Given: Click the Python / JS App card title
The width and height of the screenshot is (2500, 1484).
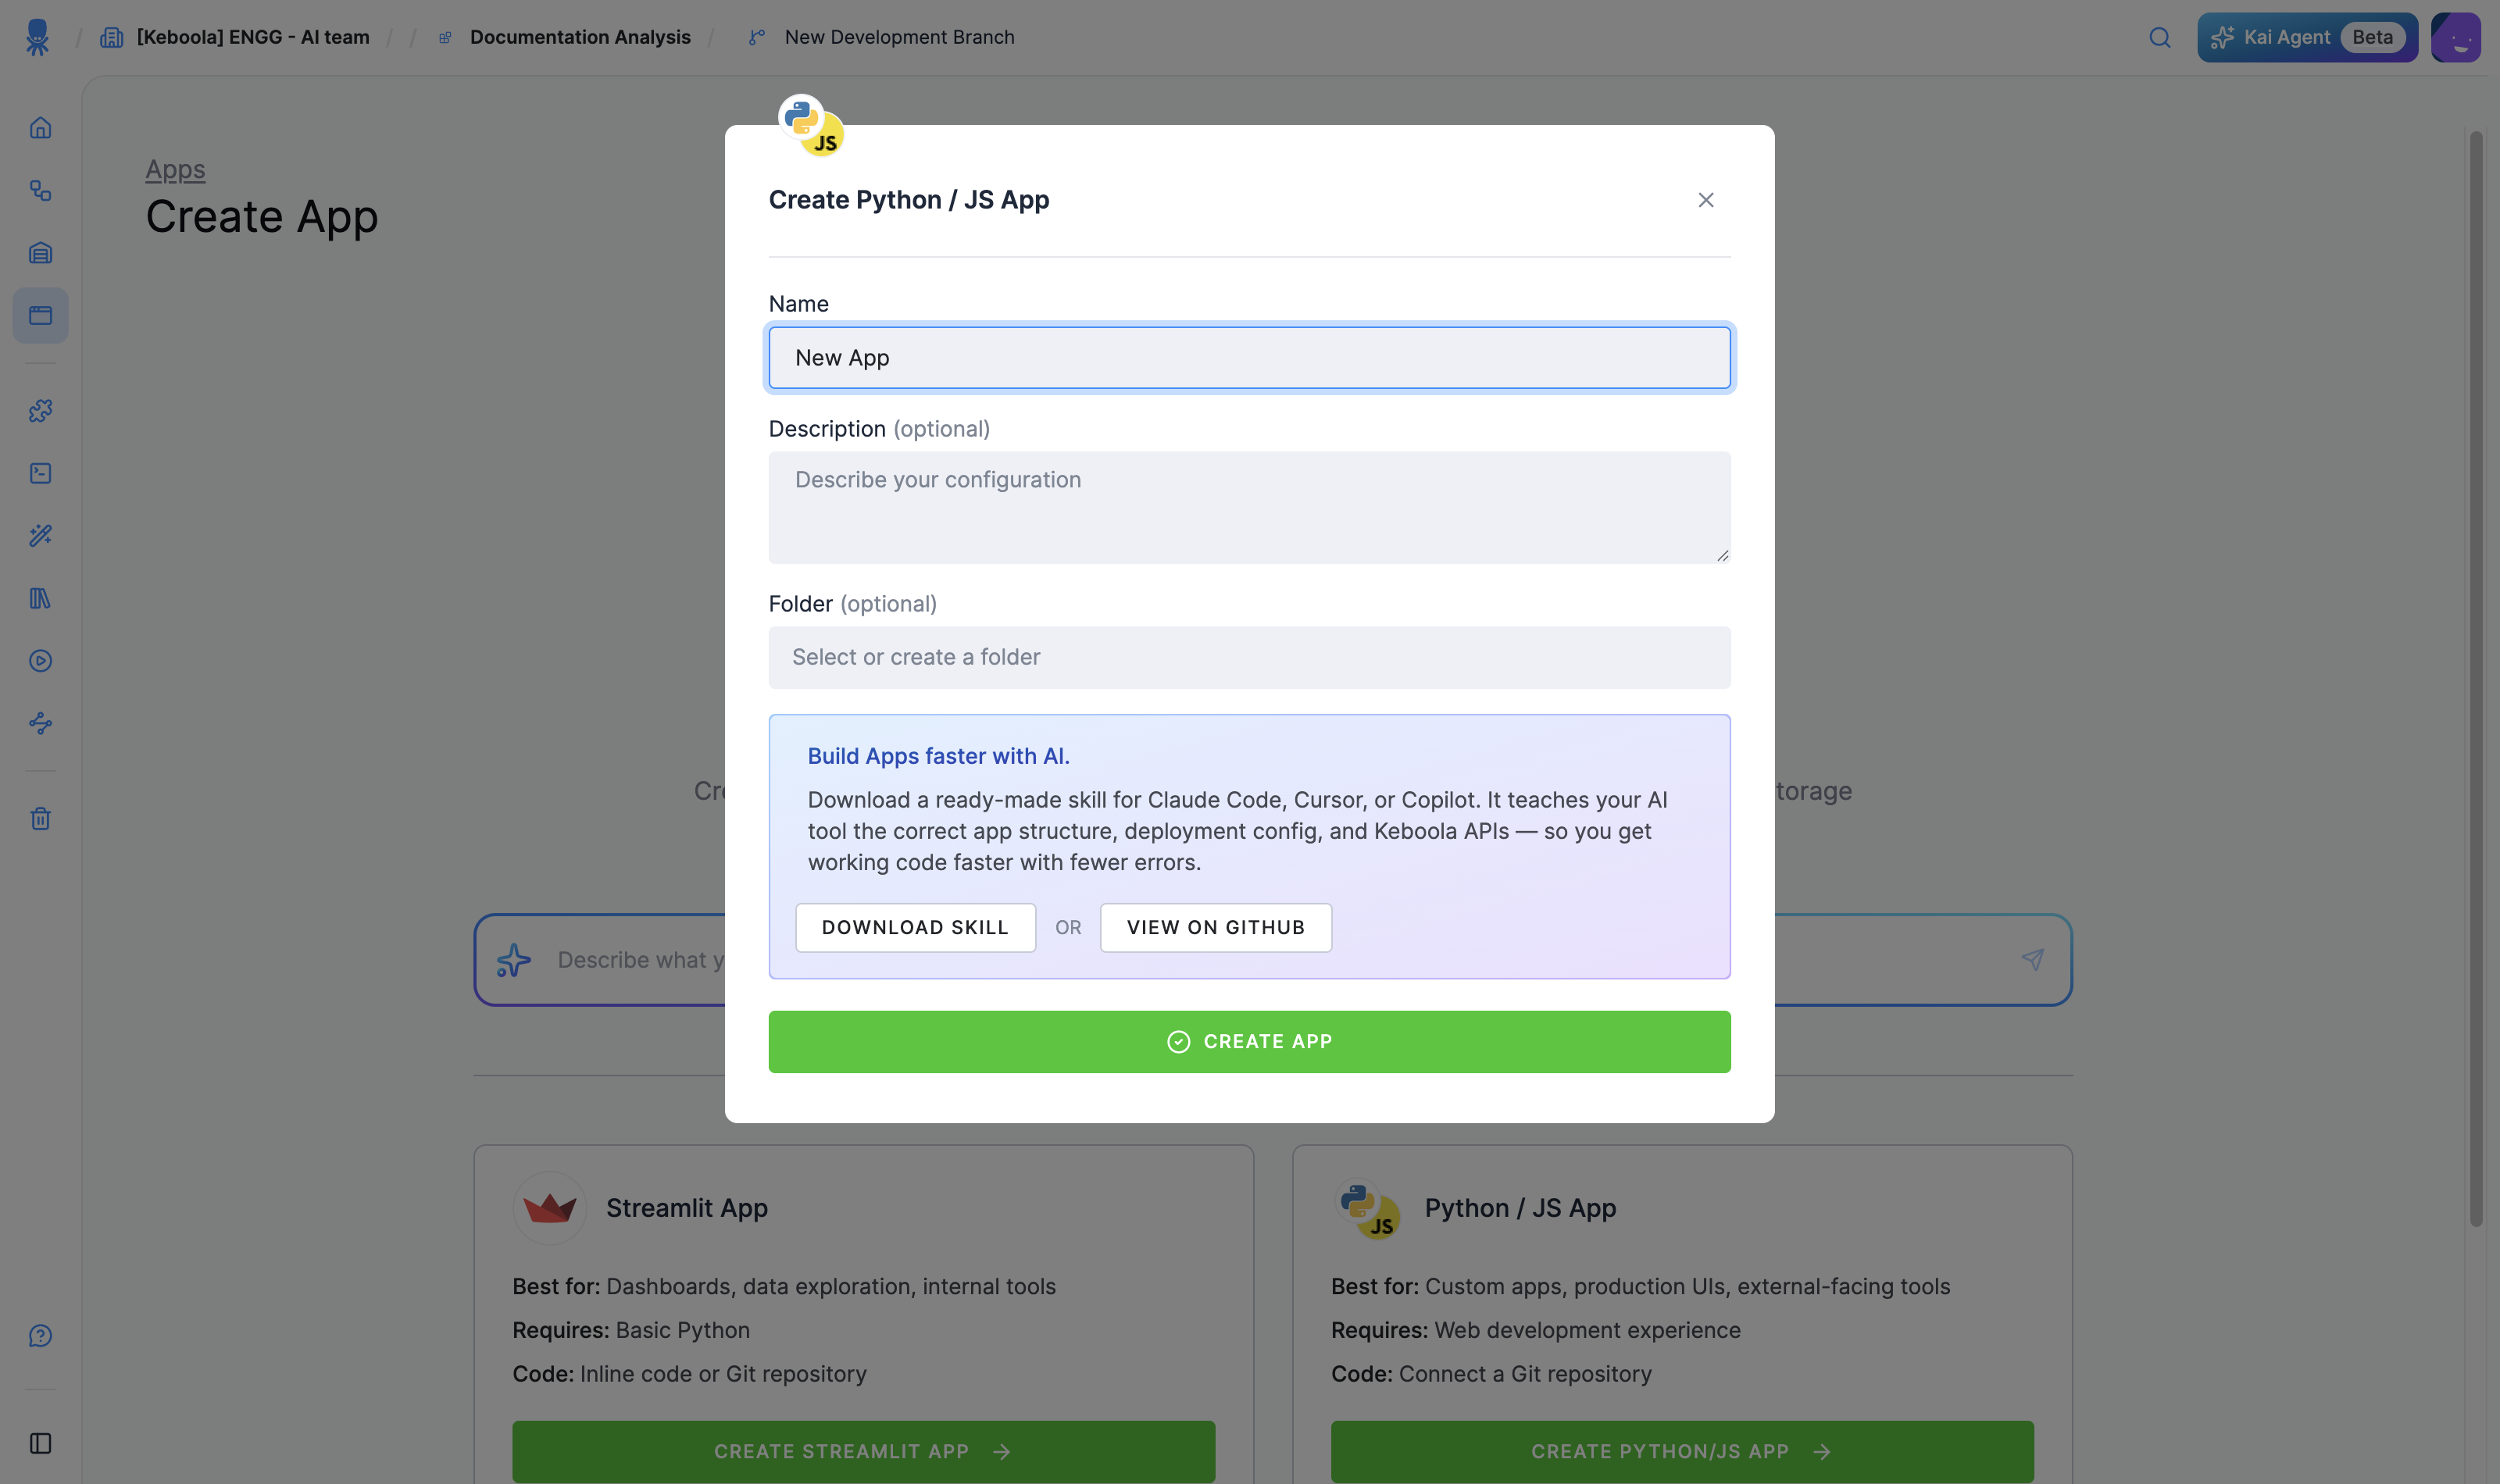Looking at the screenshot, I should [x=1520, y=1208].
